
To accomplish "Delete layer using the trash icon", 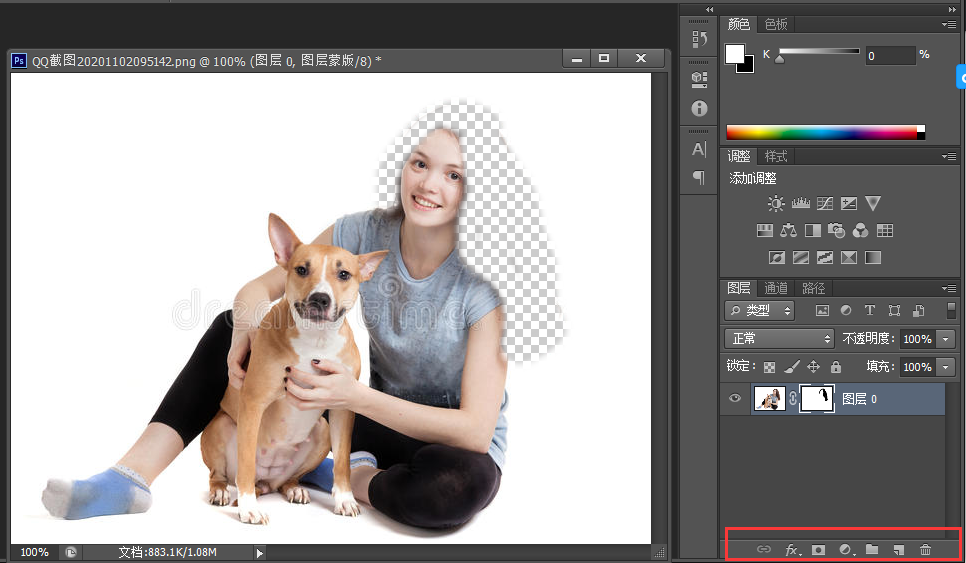I will coord(925,549).
